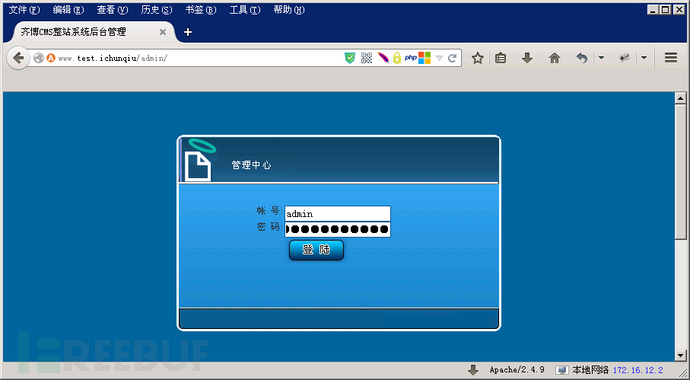Open the 工具 menu
The image size is (690, 380).
click(x=245, y=10)
